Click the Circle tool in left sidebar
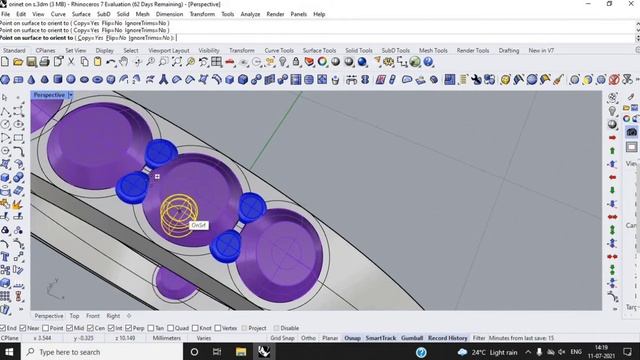The height and width of the screenshot is (360, 640). [x=5, y=124]
